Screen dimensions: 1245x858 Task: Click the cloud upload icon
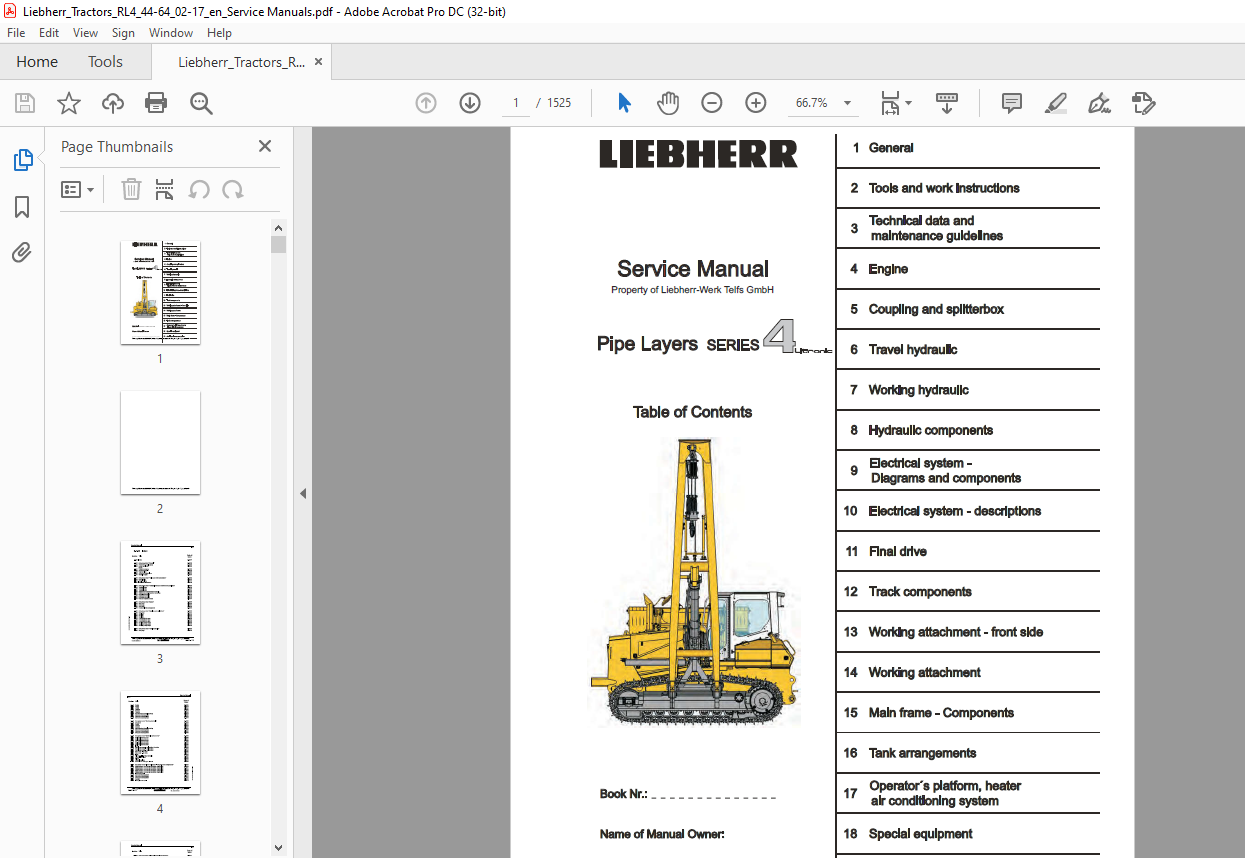click(113, 103)
